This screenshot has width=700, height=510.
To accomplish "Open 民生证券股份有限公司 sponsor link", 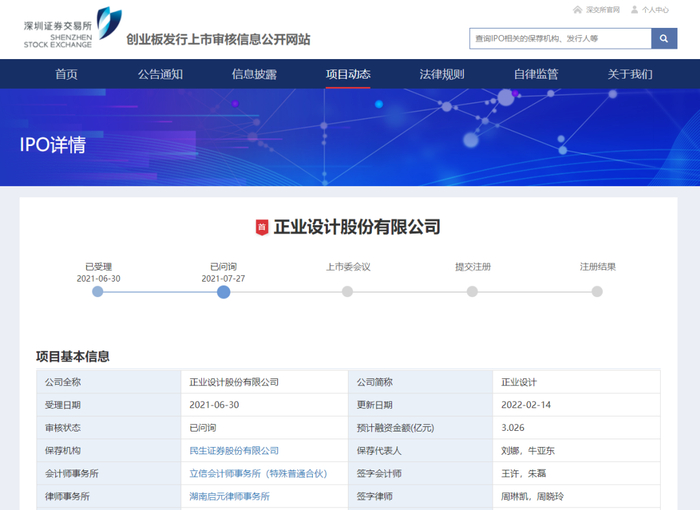I will 234,451.
